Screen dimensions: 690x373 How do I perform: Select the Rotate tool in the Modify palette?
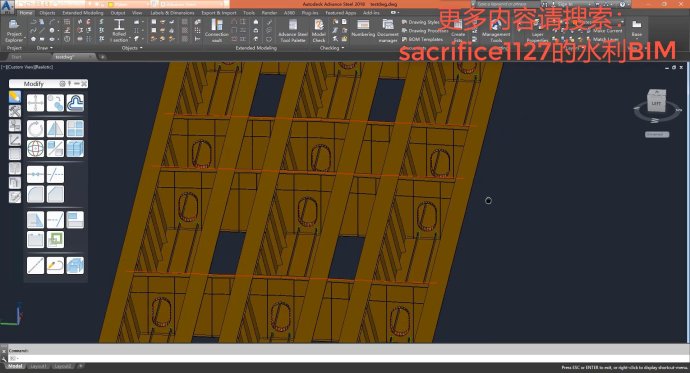pyautogui.click(x=35, y=129)
